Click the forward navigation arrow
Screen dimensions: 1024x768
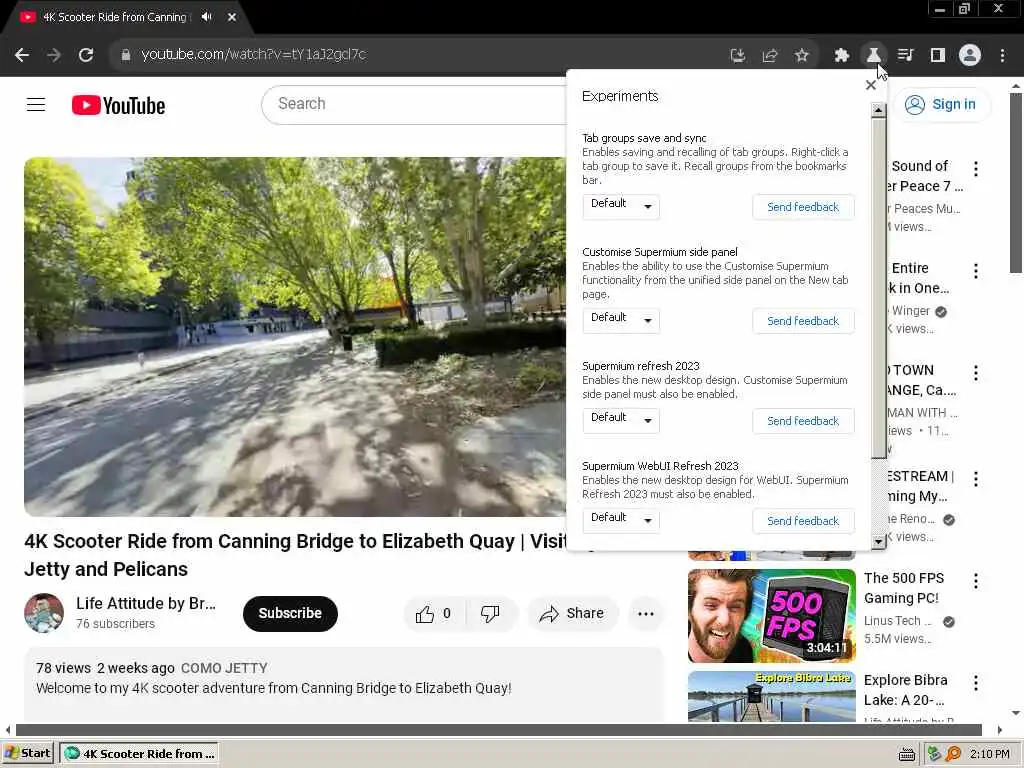click(54, 55)
